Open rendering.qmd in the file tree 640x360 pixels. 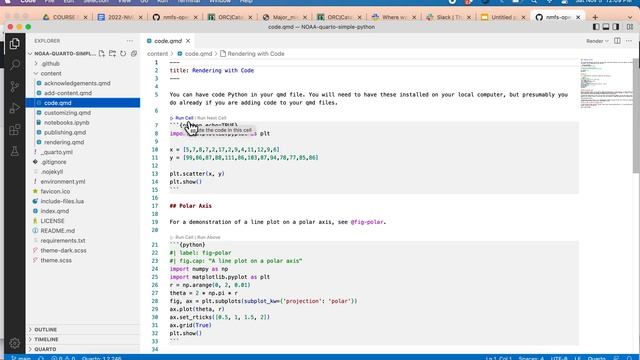click(x=64, y=142)
